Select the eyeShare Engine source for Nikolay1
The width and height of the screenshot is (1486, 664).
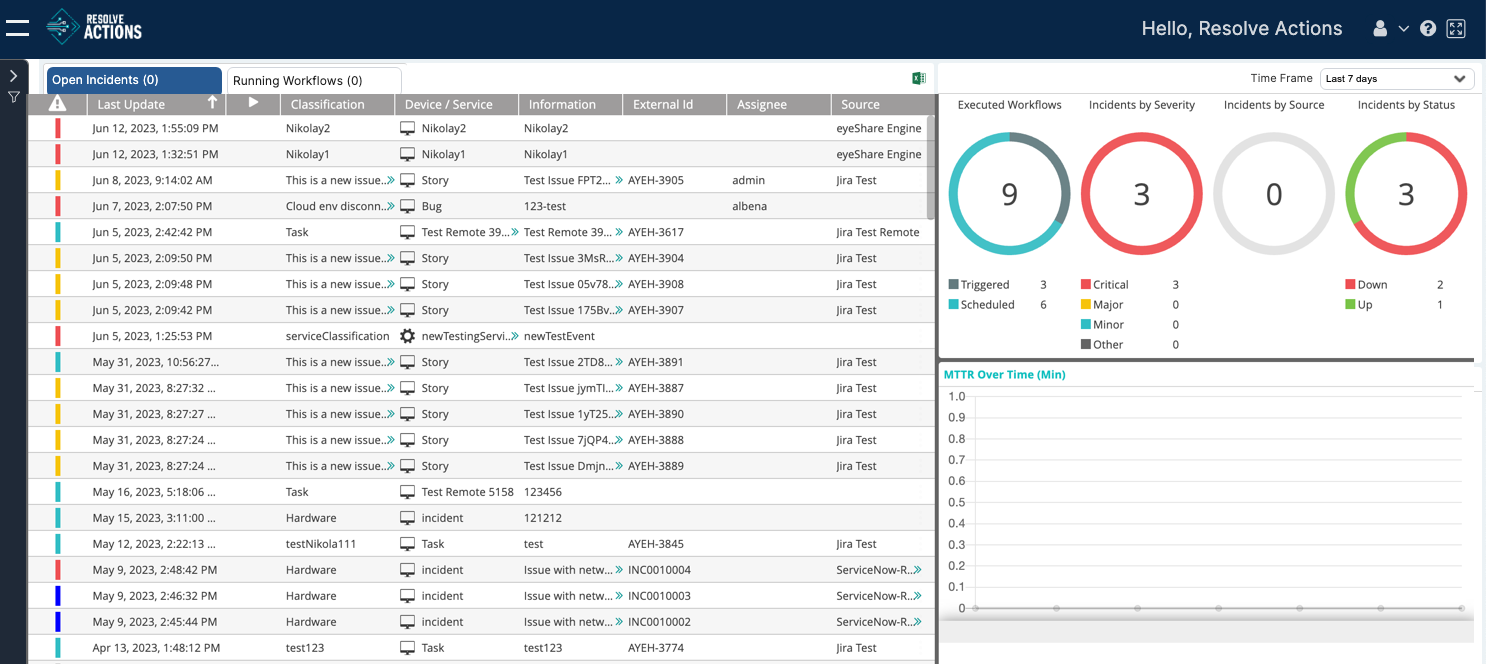click(x=879, y=154)
